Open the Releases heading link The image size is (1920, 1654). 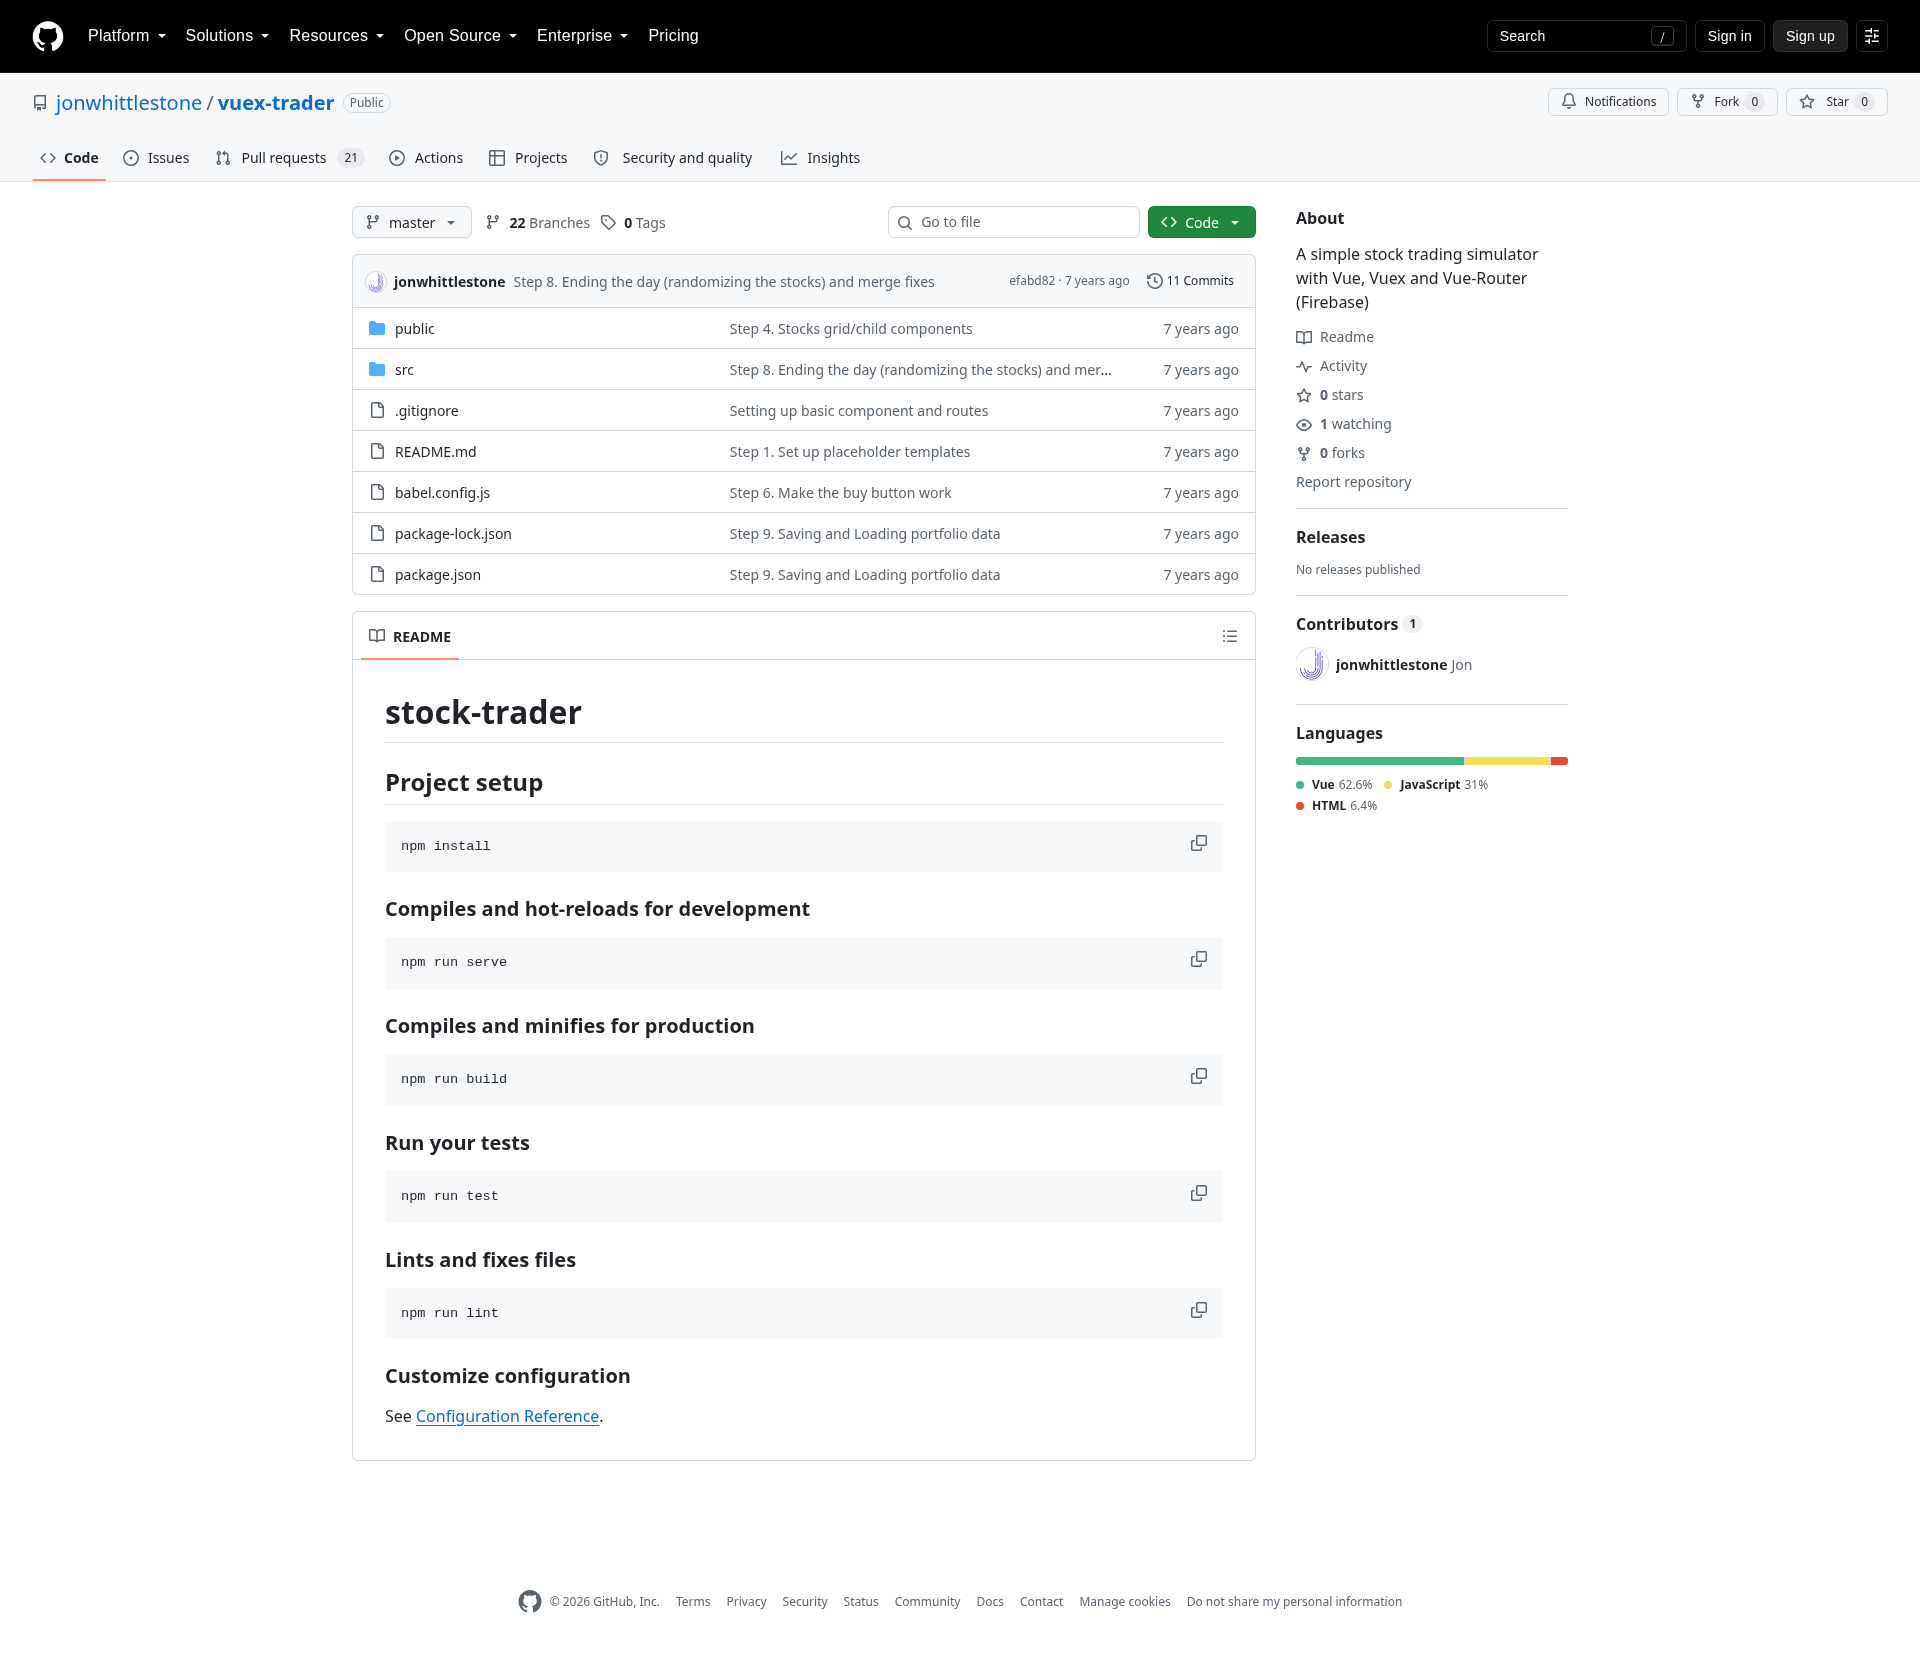pos(1330,537)
